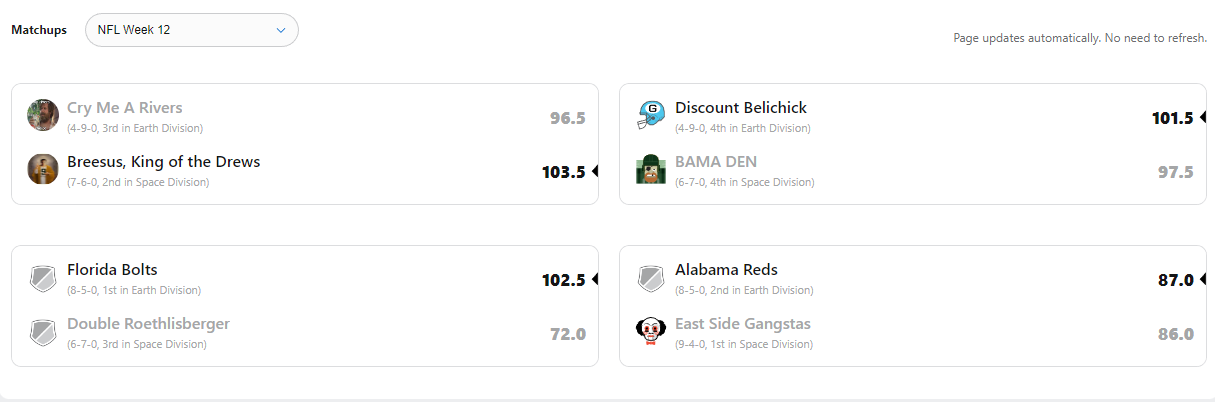Click Discount Belichick score of 101.5

(1173, 118)
